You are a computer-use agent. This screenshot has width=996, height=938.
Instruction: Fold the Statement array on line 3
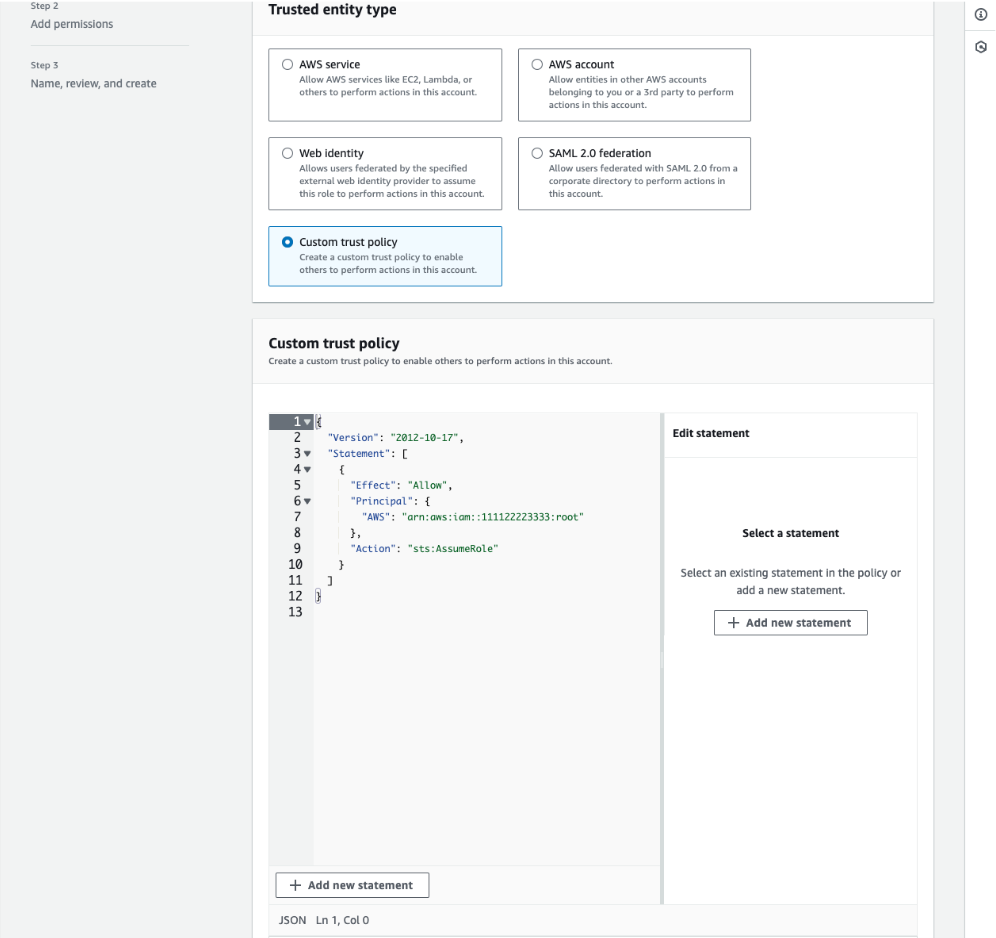click(307, 454)
